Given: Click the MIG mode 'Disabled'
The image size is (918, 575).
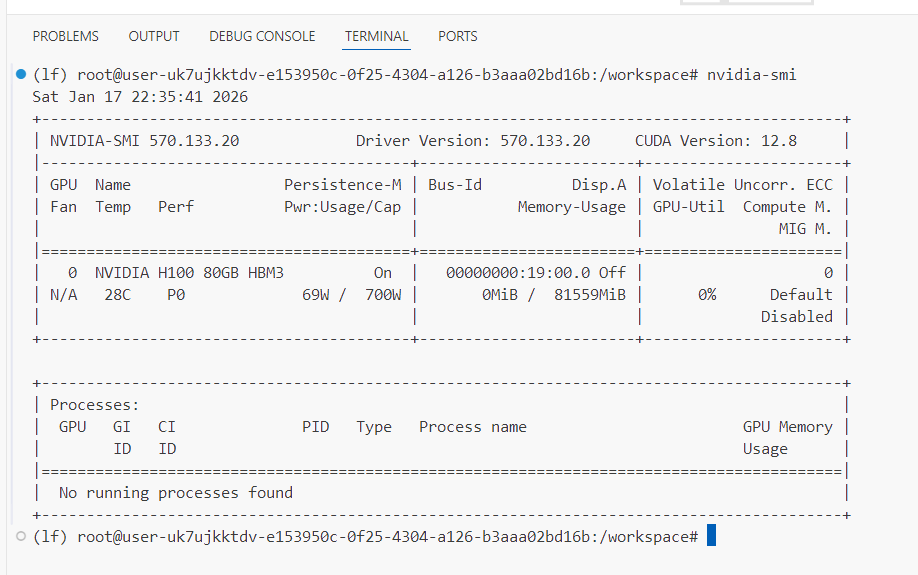Looking at the screenshot, I should [x=797, y=317].
